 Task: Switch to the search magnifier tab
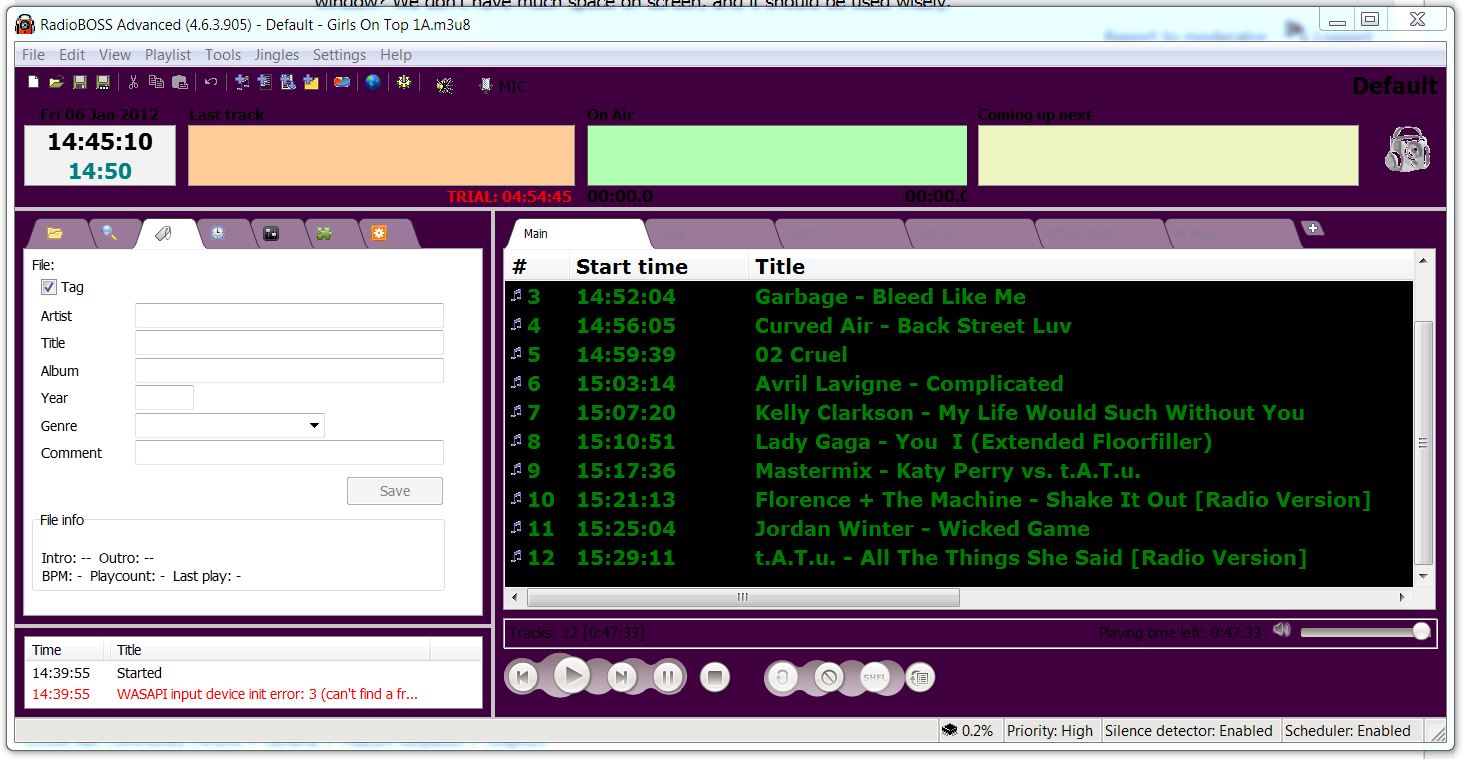(x=109, y=233)
